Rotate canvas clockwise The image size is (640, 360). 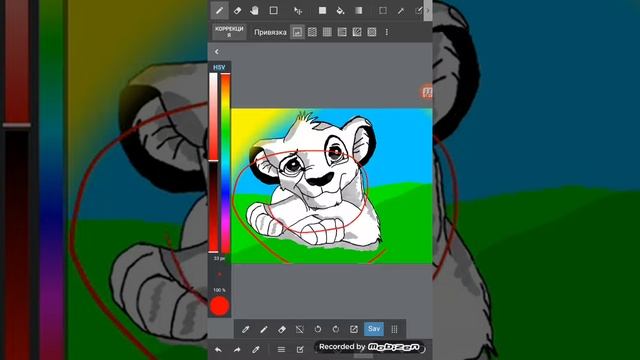pos(336,329)
